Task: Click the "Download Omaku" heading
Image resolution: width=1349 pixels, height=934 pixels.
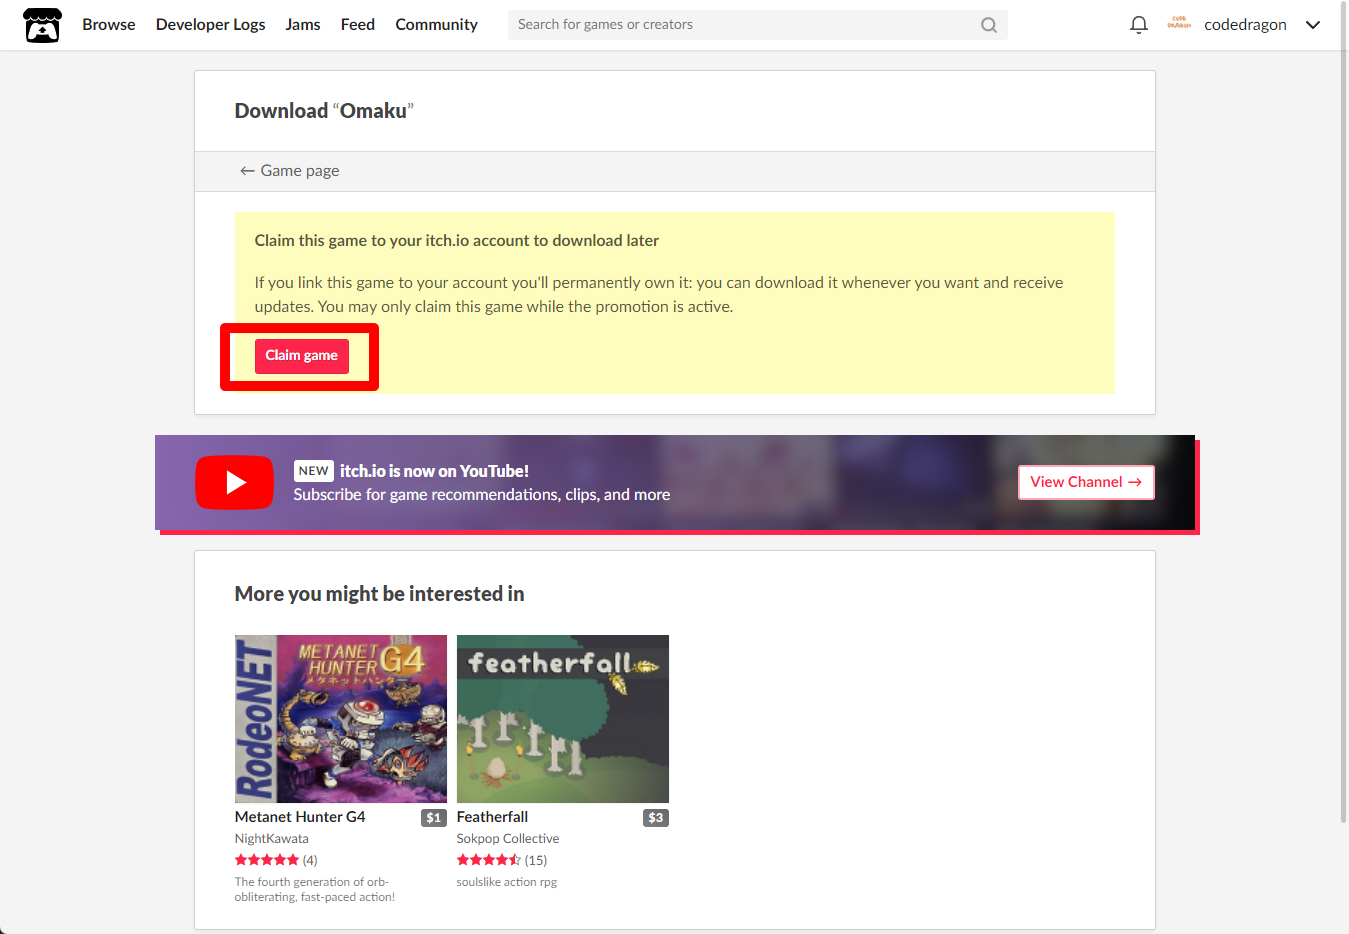Action: click(x=324, y=111)
